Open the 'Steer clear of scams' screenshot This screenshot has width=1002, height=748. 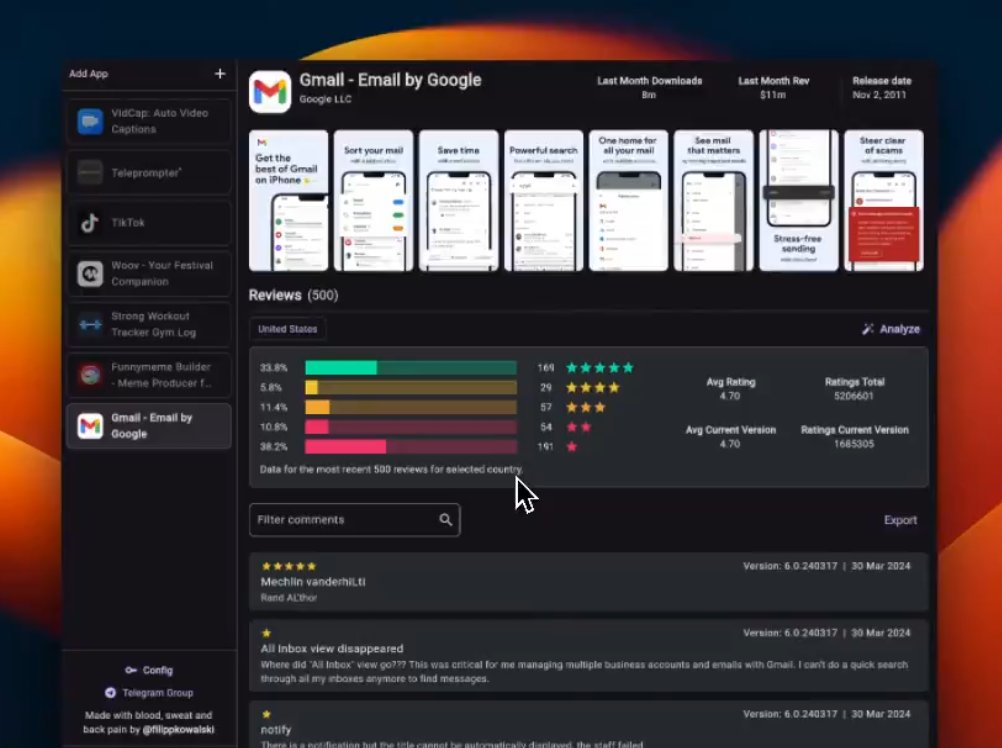tap(883, 201)
